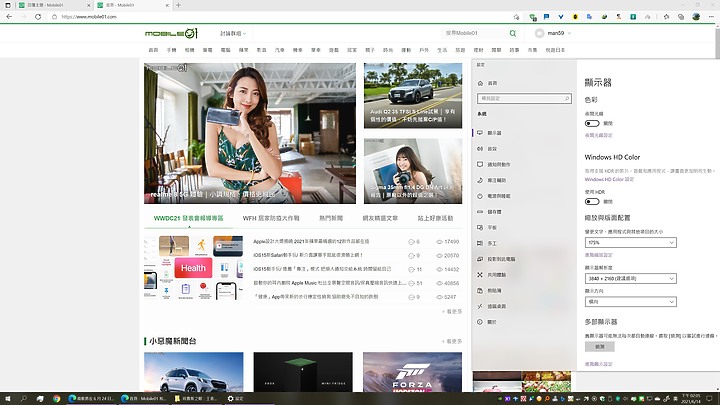
Task: Click the Windows Start button
Action: [x=9, y=397]
